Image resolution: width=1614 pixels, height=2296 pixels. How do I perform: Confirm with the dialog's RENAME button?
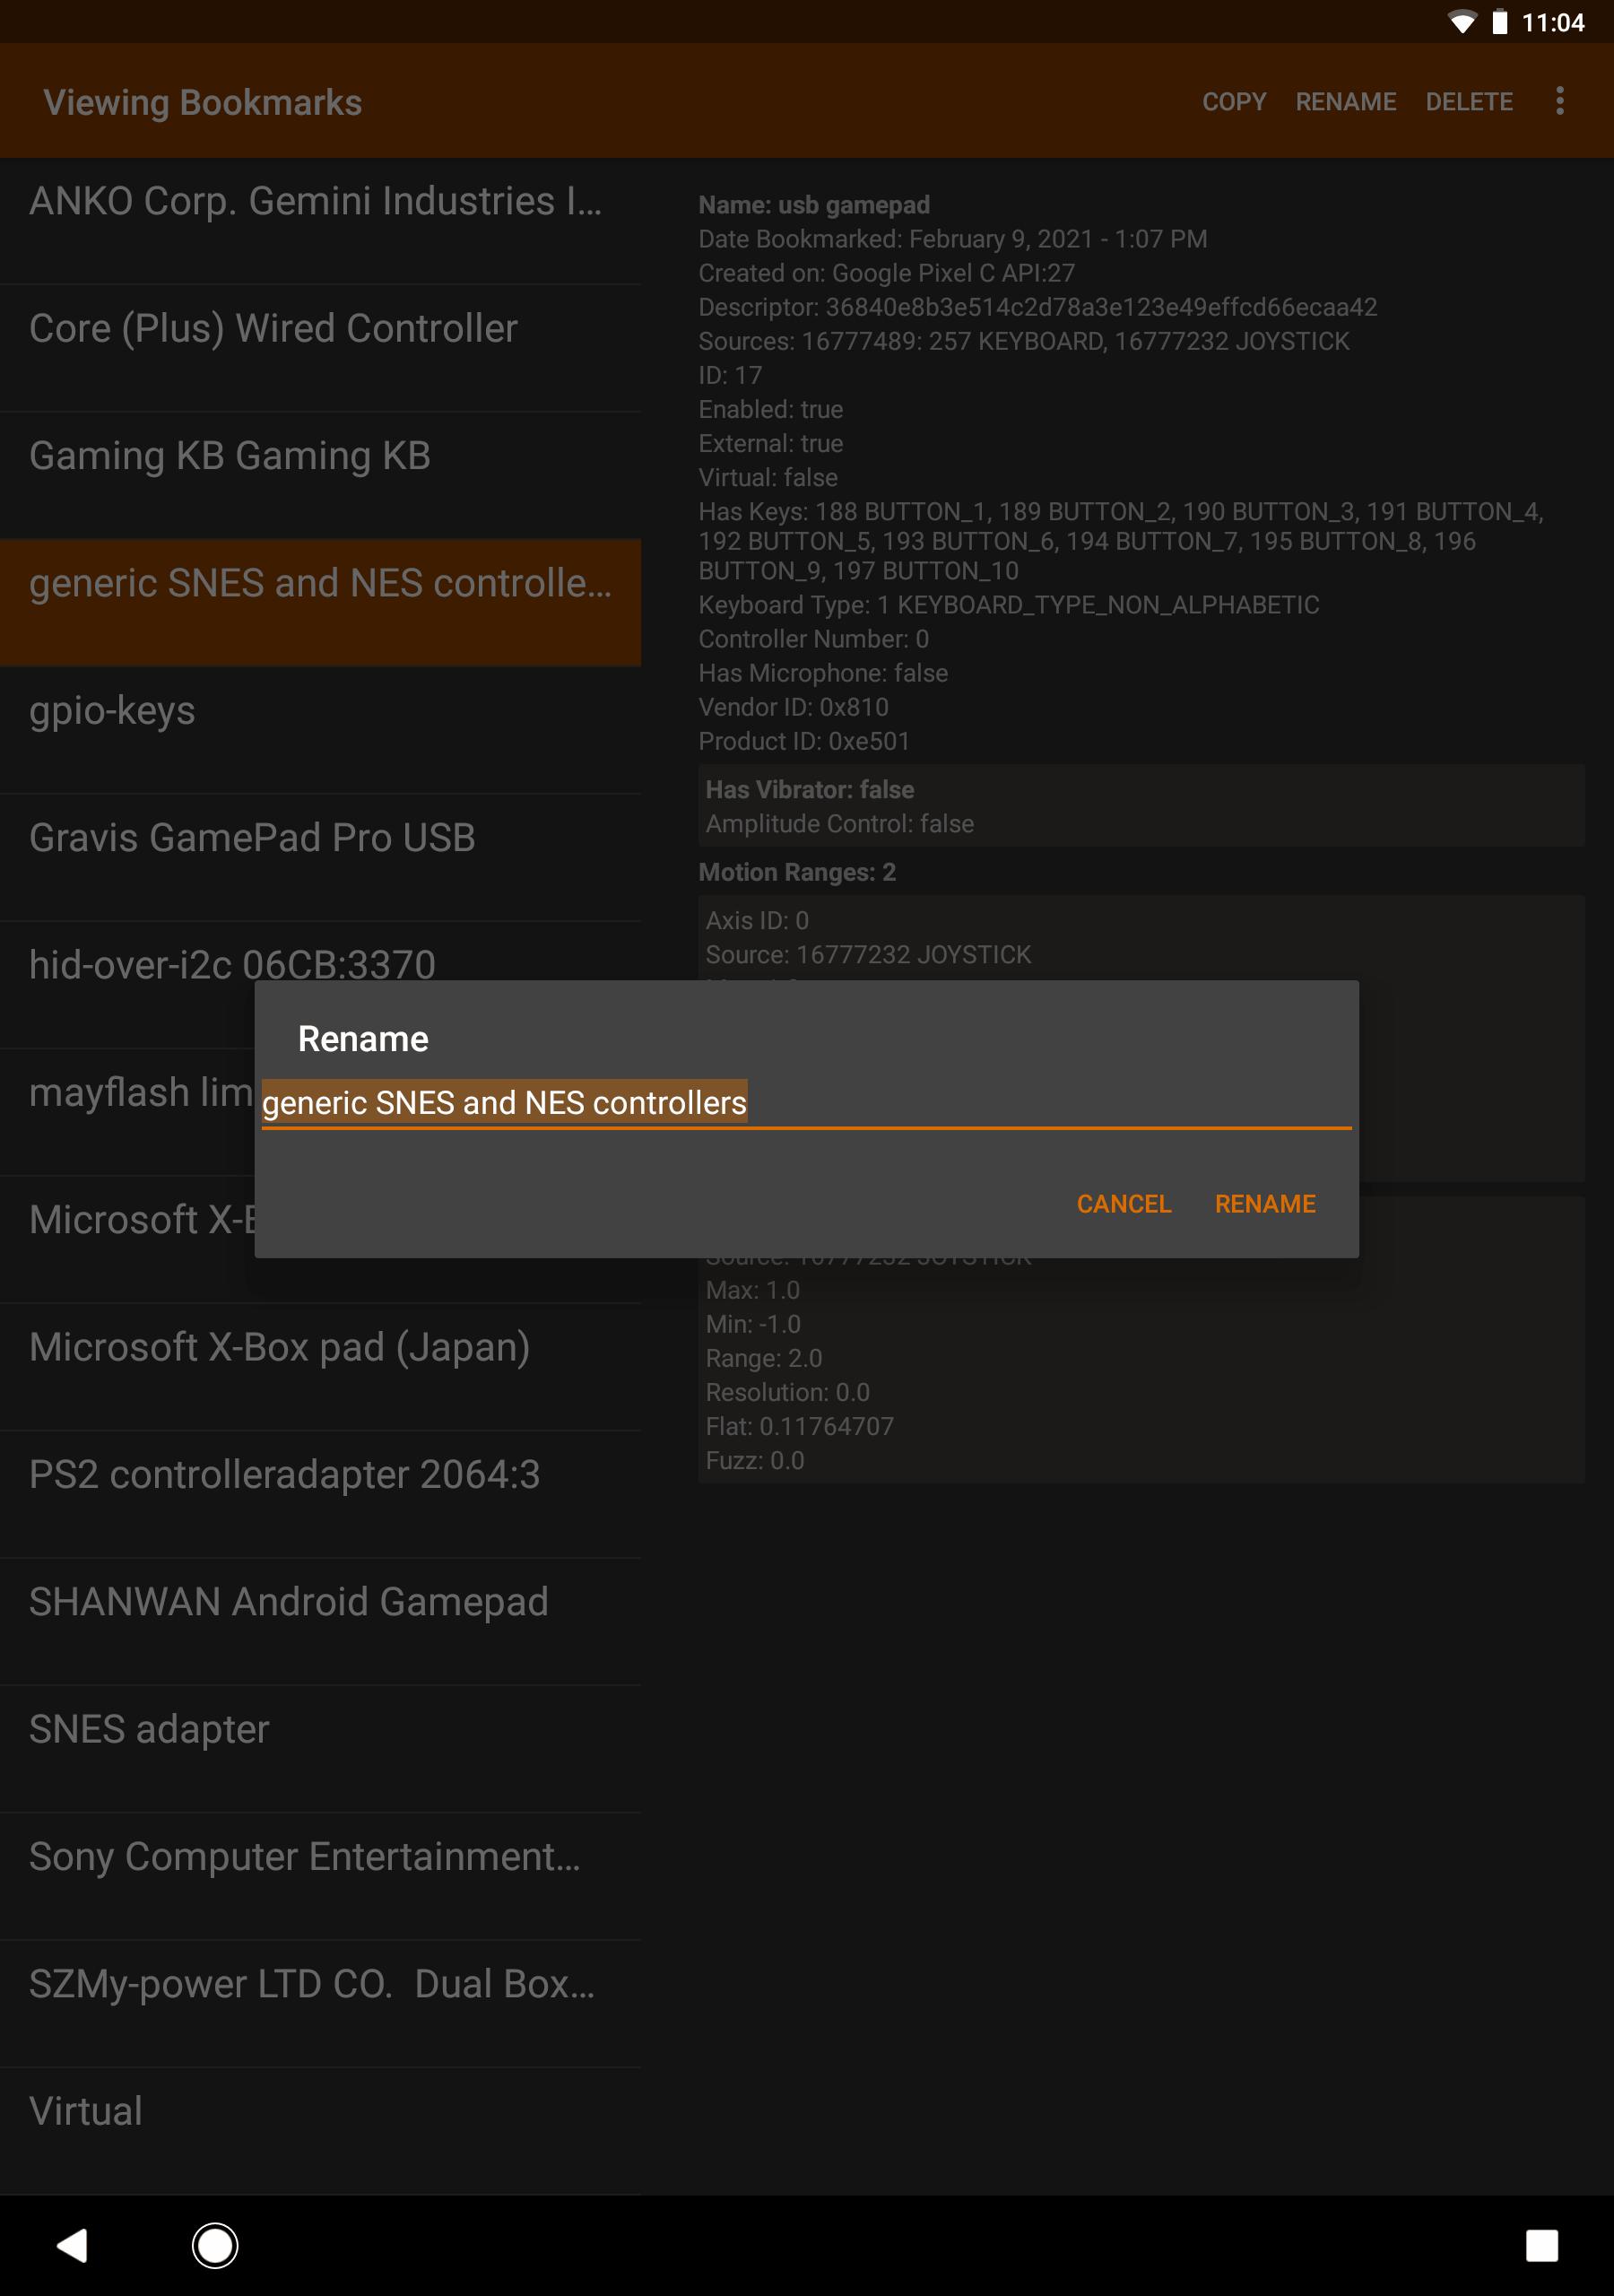(1265, 1204)
